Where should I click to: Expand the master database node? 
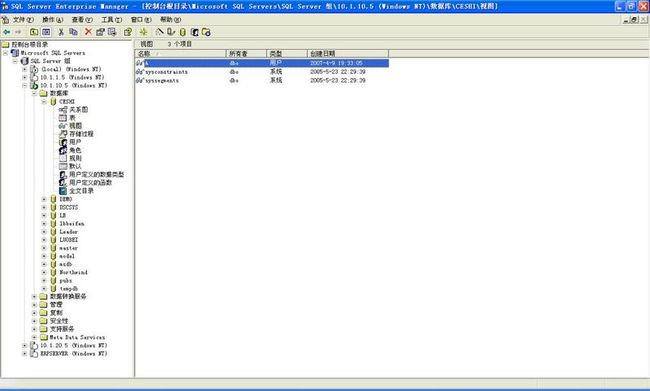tap(44, 248)
